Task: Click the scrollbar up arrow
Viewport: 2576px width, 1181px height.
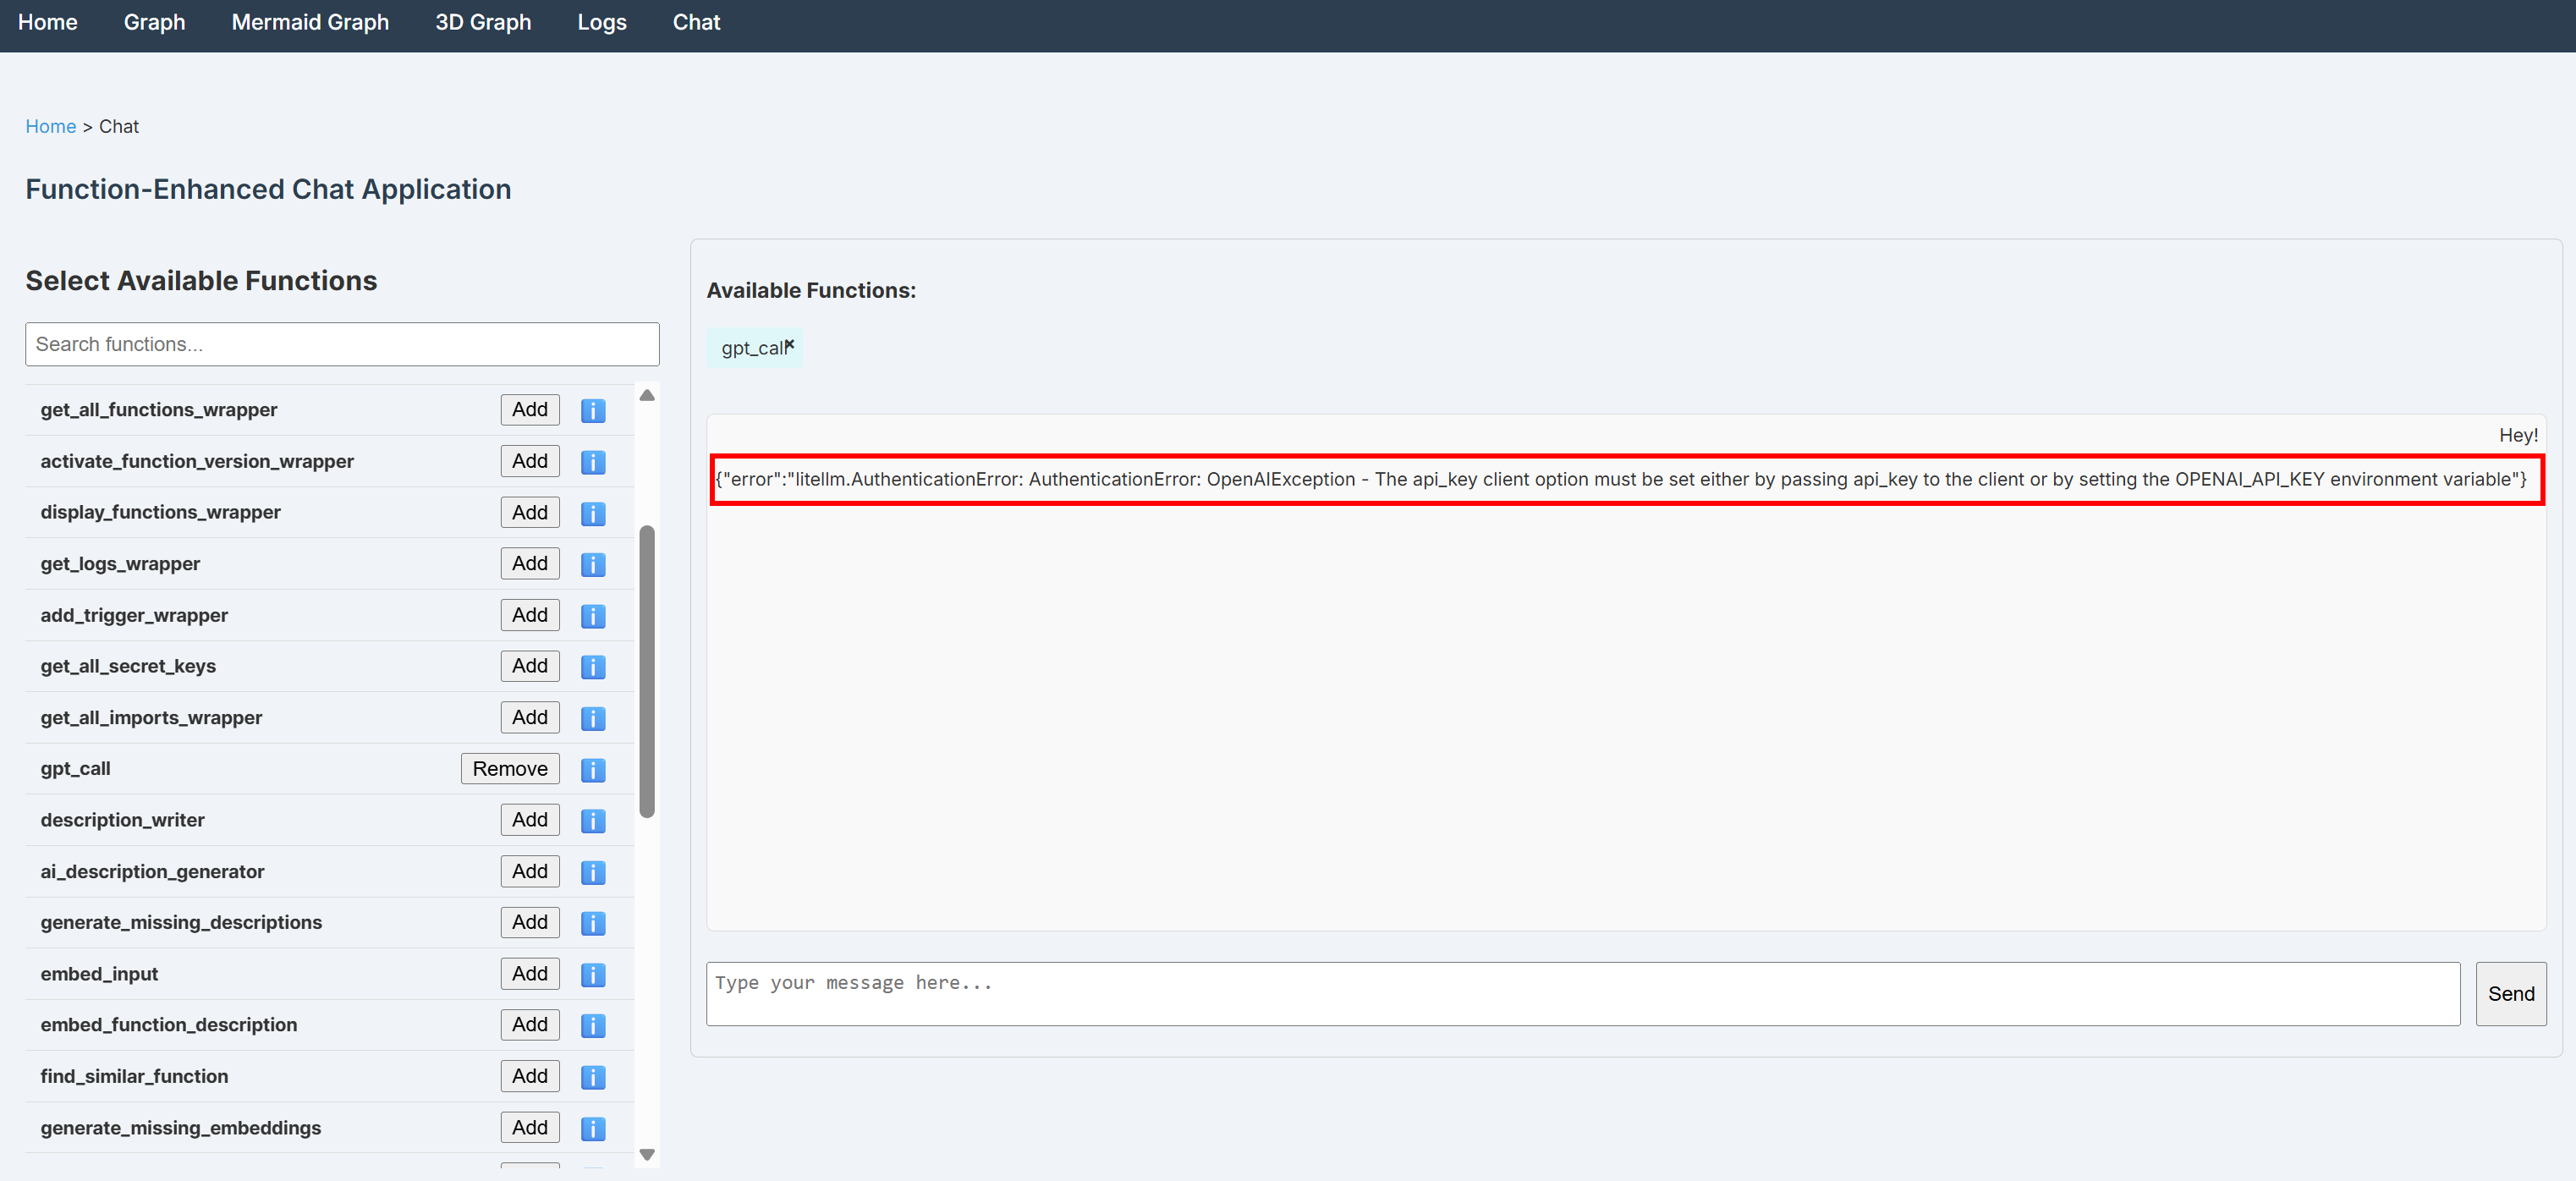Action: point(647,395)
